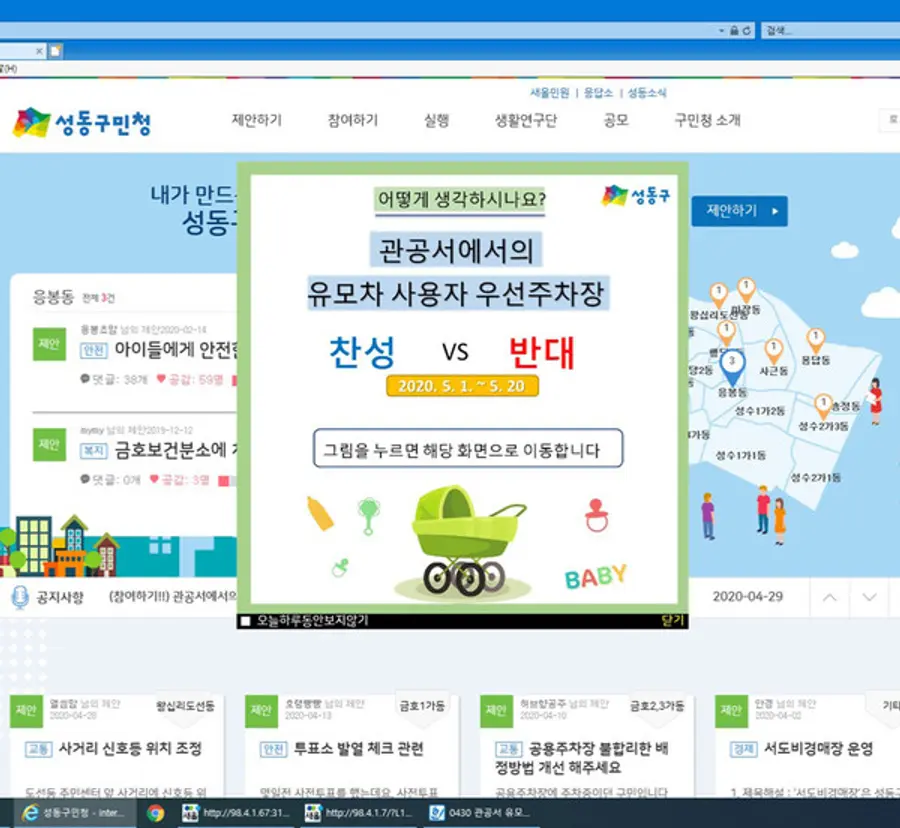Click the 성동구민청 logo in the header
Screen dimensions: 900x828
(82, 122)
